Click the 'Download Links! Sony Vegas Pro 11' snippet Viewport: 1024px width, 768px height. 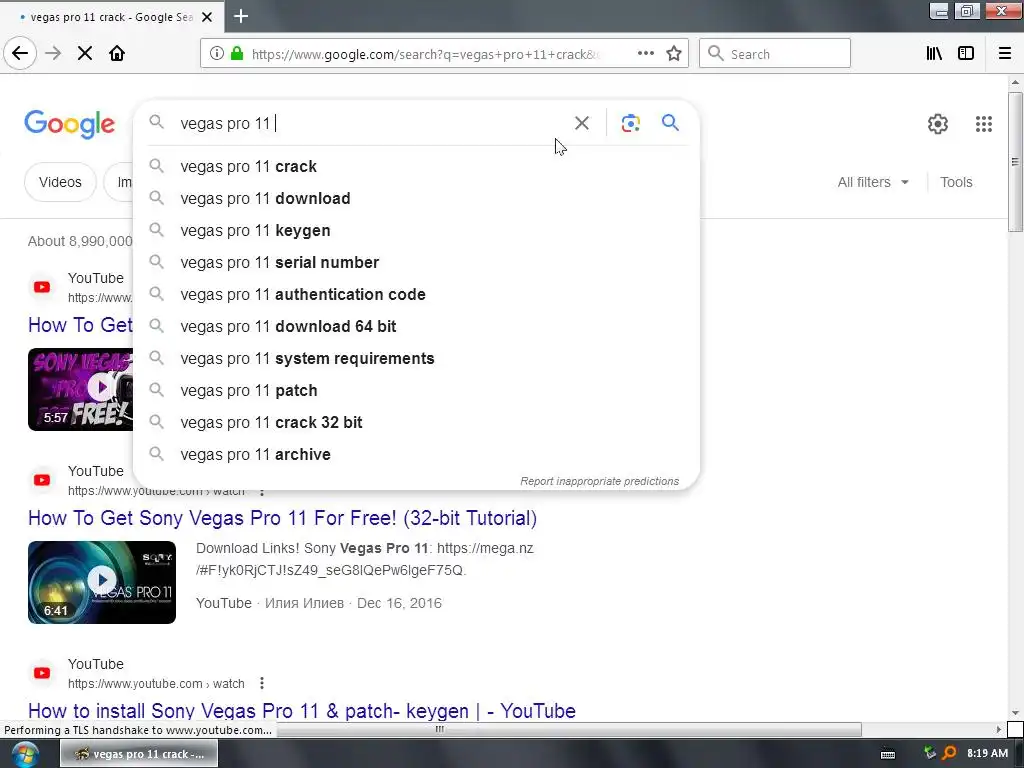[312, 548]
